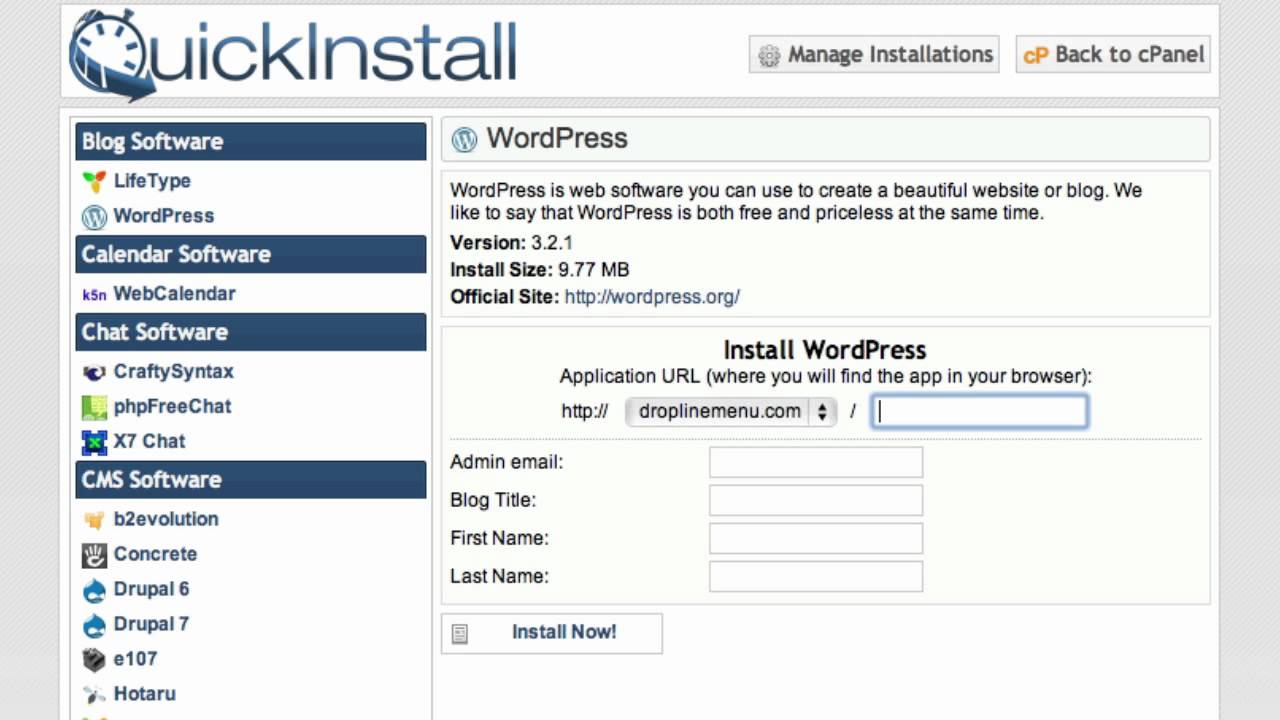Click the WordPress logo in the header panel
Image resolution: width=1280 pixels, height=720 pixels.
pyautogui.click(x=464, y=139)
